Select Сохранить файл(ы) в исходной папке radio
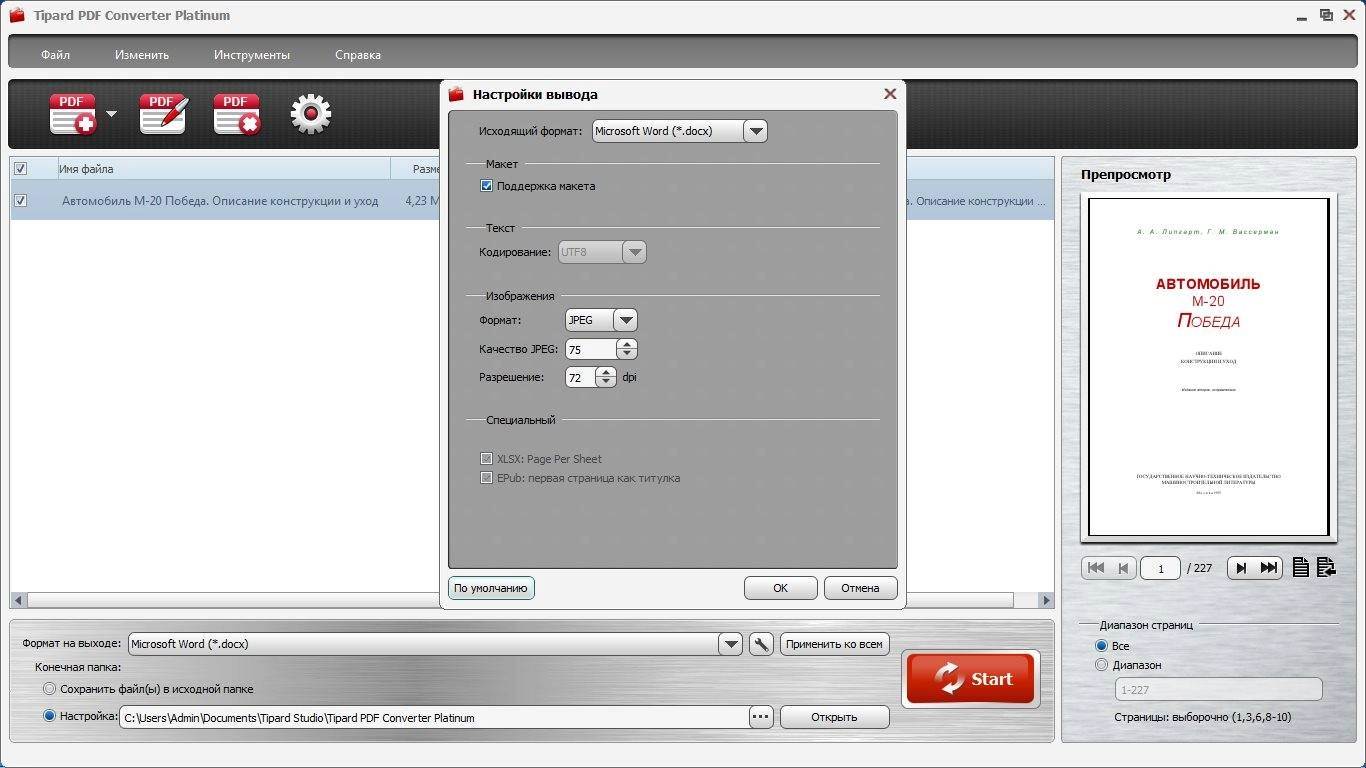Image resolution: width=1366 pixels, height=768 pixels. coord(50,689)
